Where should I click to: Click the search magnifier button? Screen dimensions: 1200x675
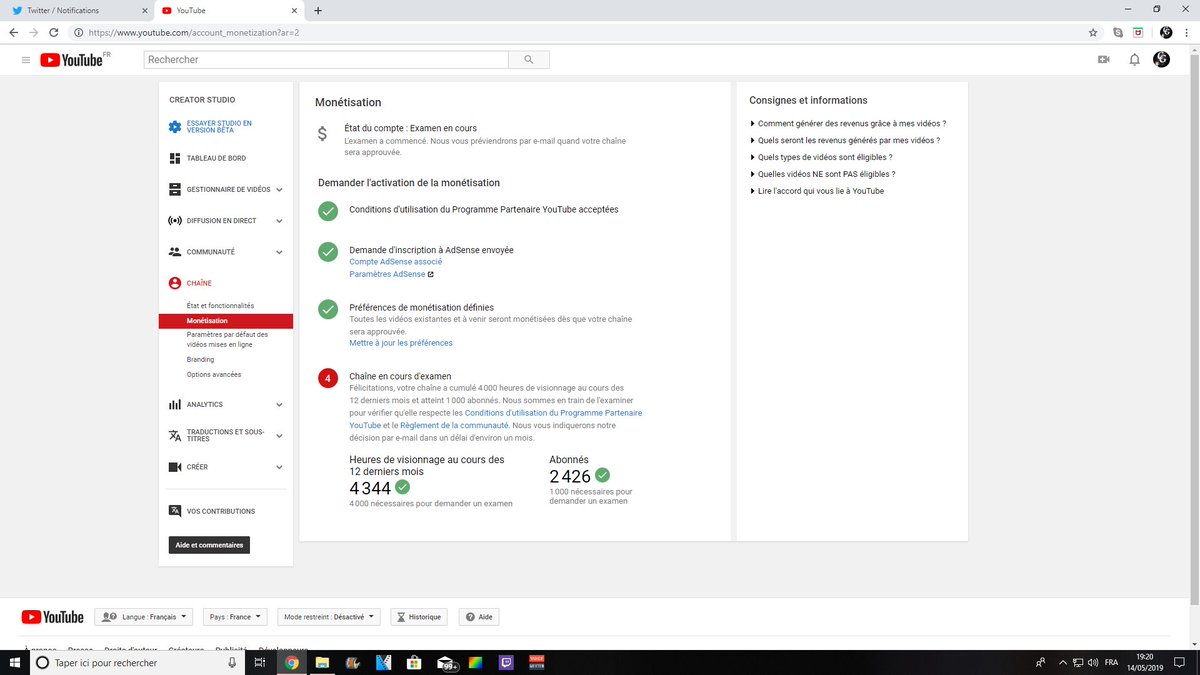coord(529,60)
